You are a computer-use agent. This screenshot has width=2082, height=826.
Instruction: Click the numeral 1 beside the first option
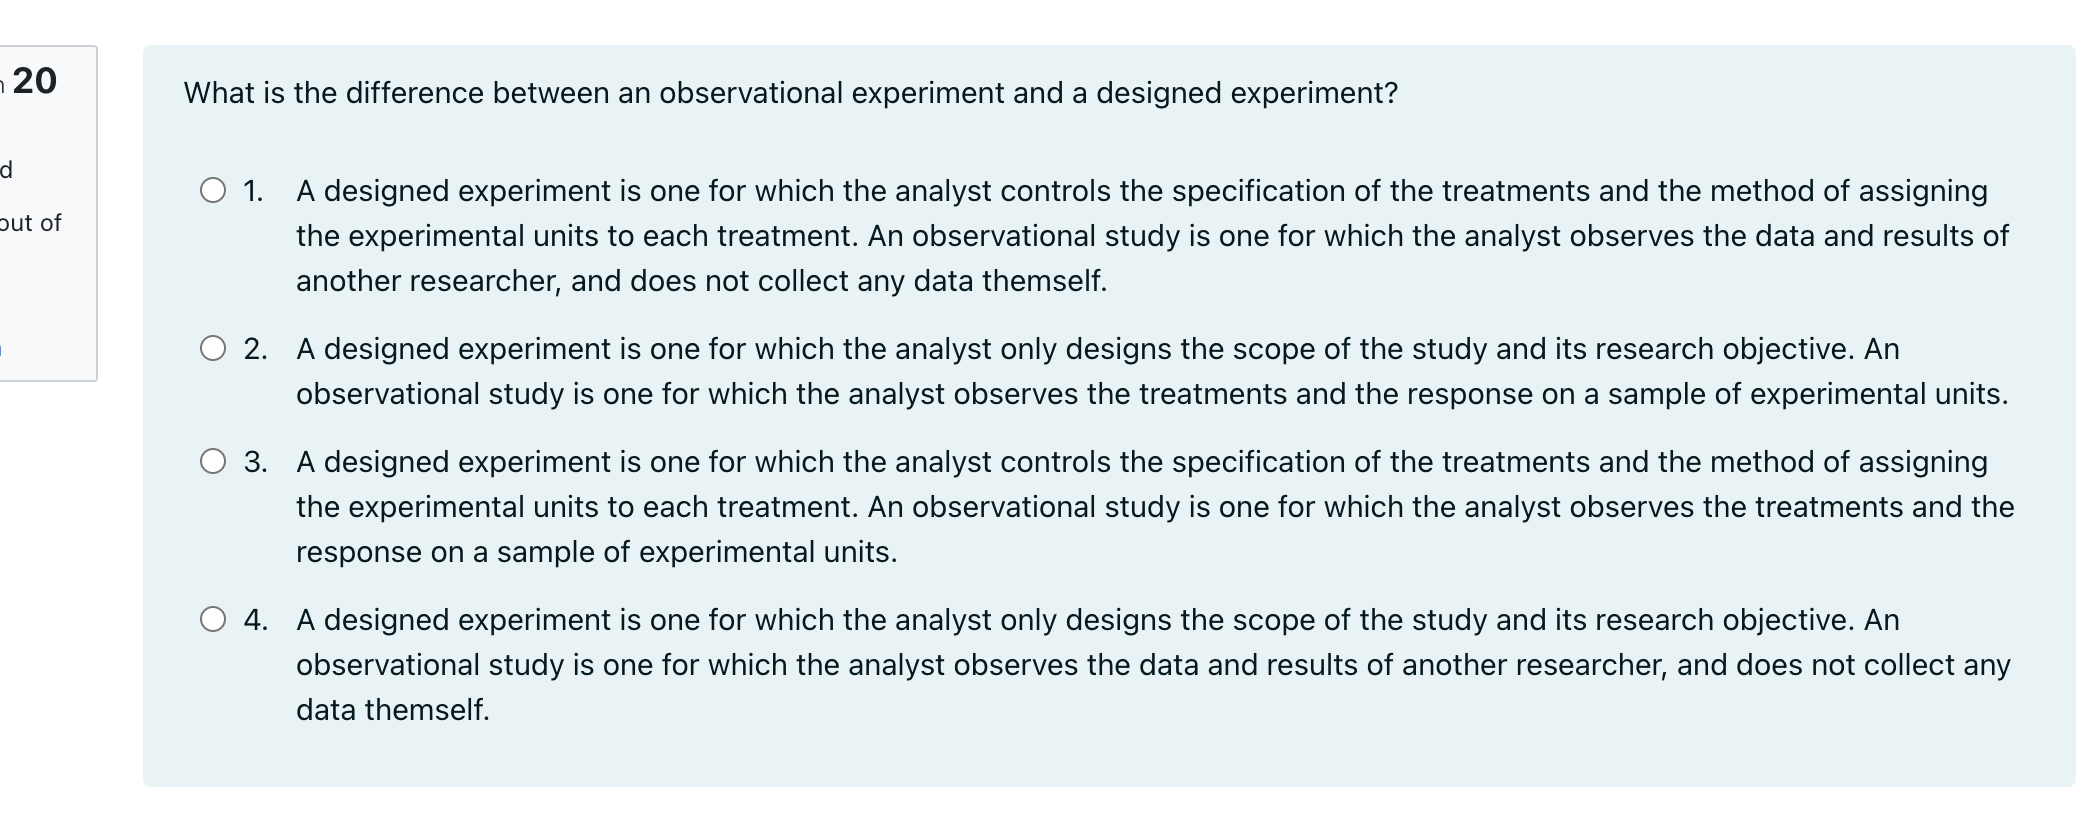point(254,190)
